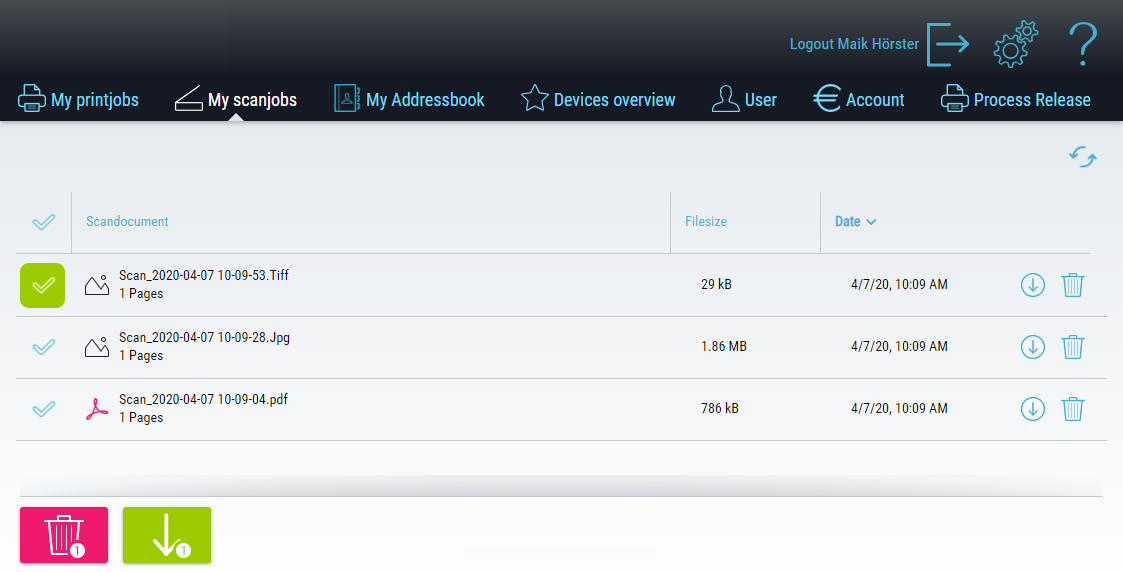This screenshot has height=572, width=1123.
Task: Select the pdf scan row checkbox
Action: click(x=43, y=409)
